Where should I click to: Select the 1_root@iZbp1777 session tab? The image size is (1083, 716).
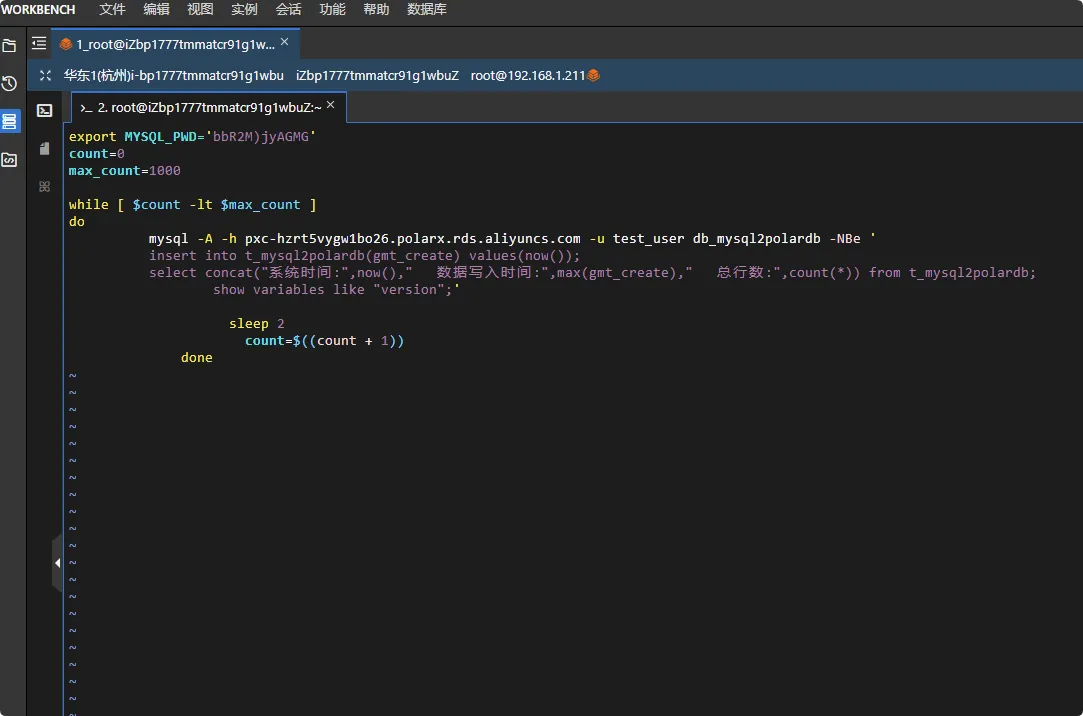[170, 44]
